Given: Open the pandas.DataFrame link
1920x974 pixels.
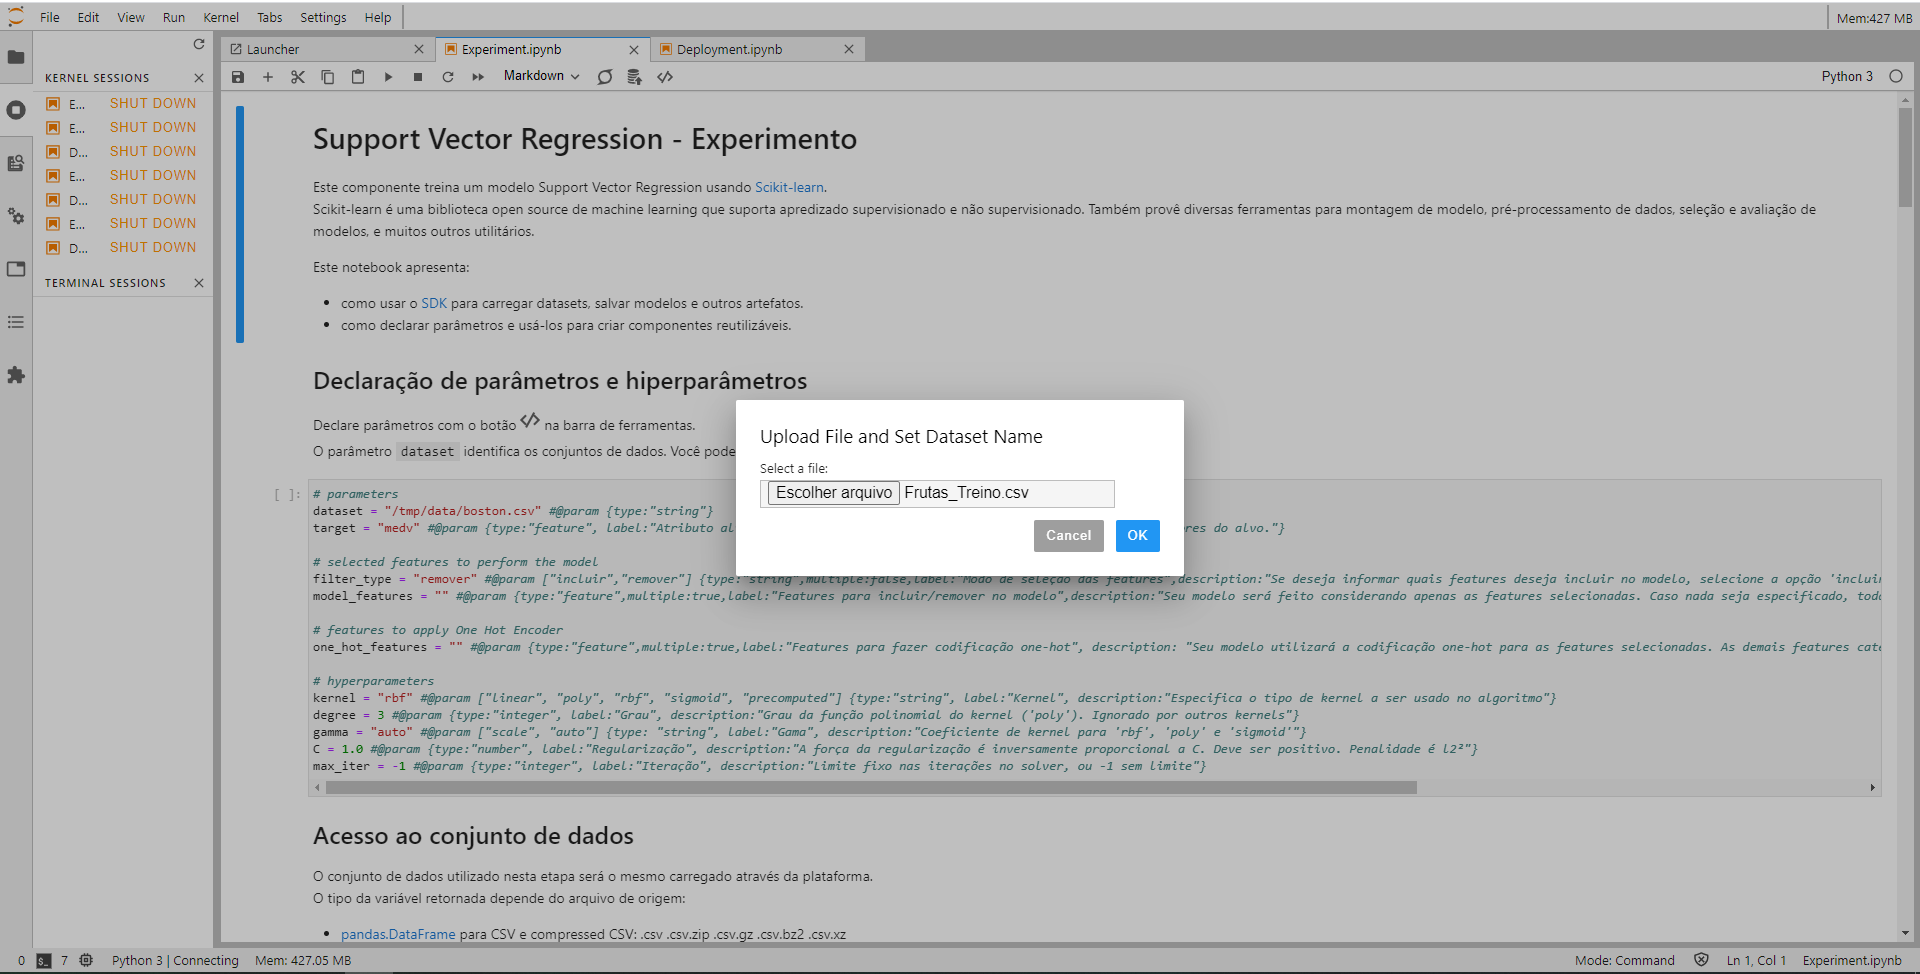Looking at the screenshot, I should tap(398, 934).
